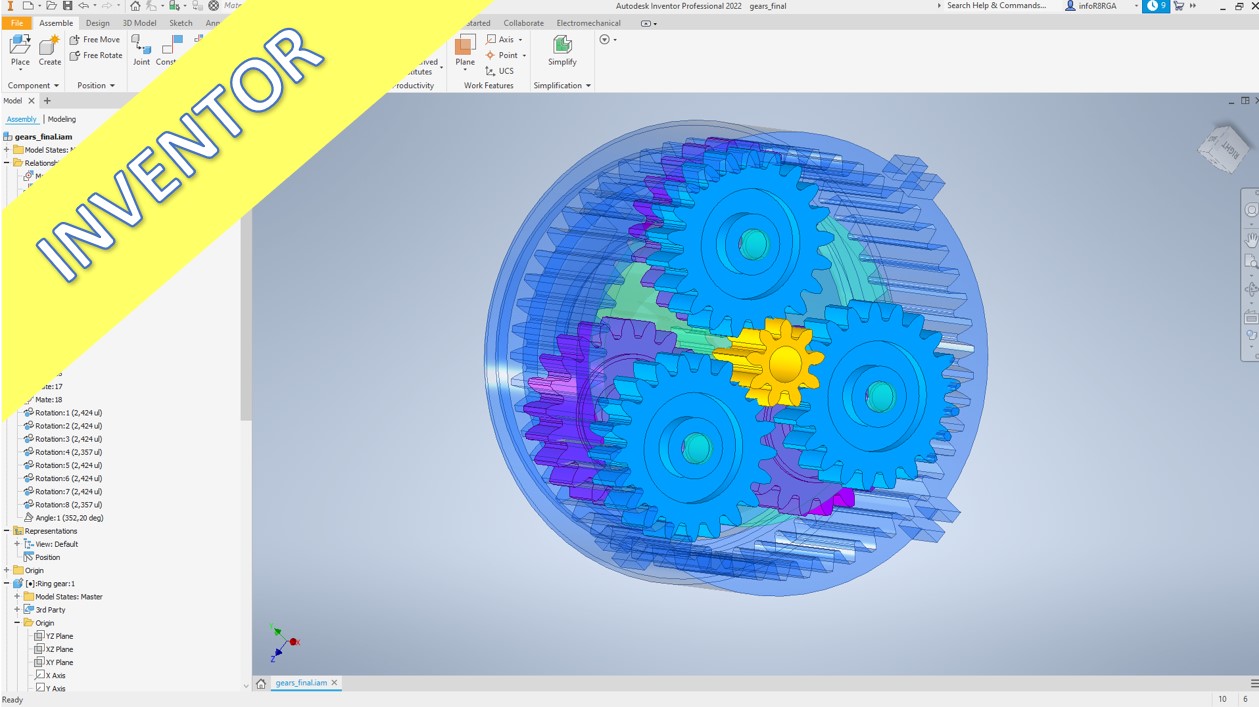Close the gears_final.iam document tab
This screenshot has width=1259, height=707.
pos(335,683)
